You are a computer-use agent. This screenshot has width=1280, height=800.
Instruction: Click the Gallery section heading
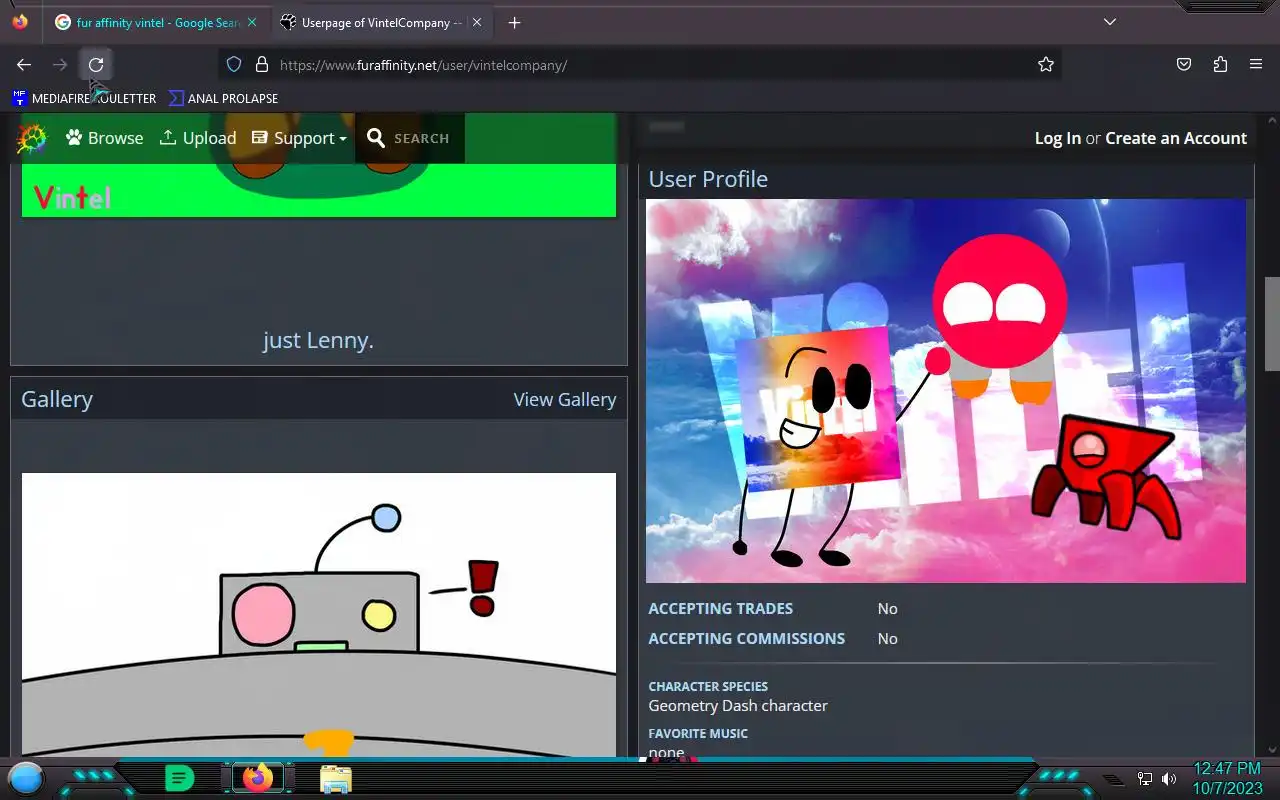pyautogui.click(x=57, y=399)
